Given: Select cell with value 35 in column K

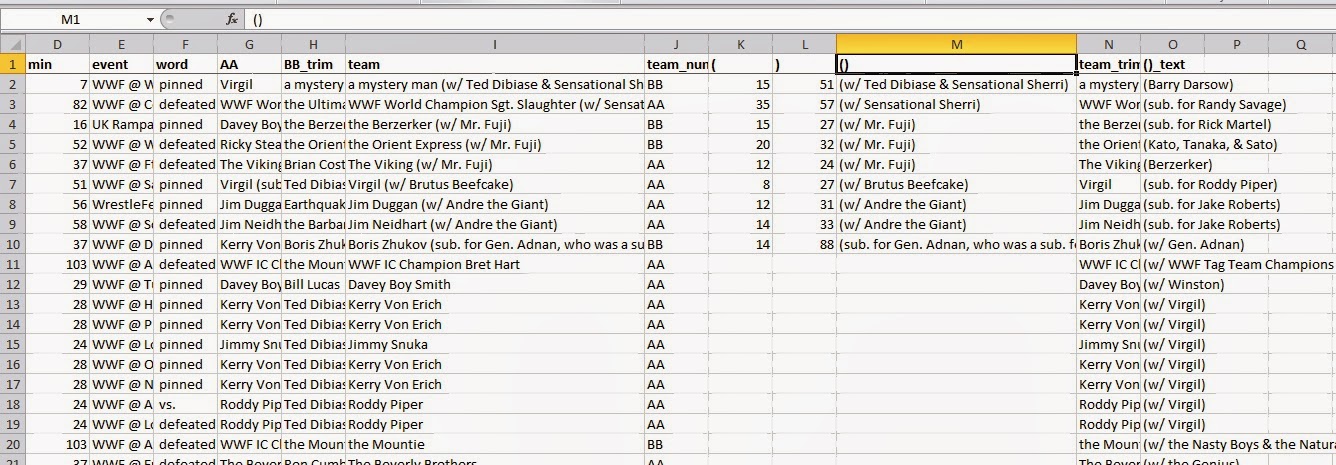Looking at the screenshot, I should pos(740,104).
